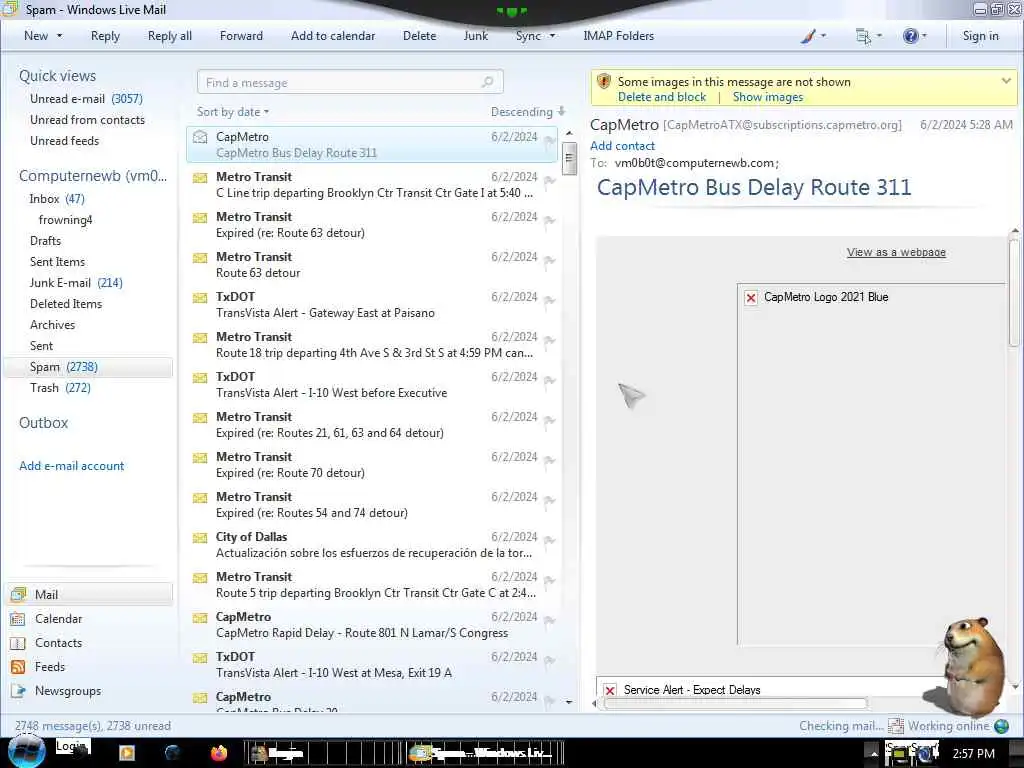Open IMAP Folders from the toolbar
This screenshot has height=768, width=1024.
pyautogui.click(x=618, y=36)
